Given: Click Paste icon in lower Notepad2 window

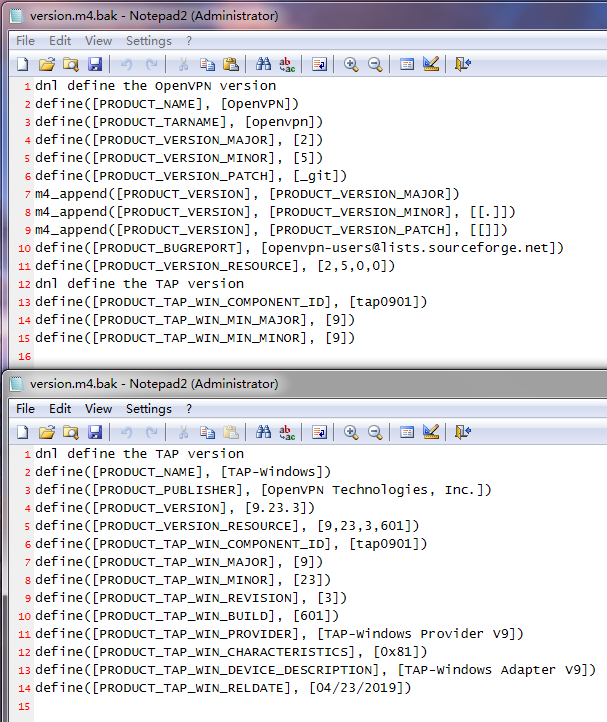Looking at the screenshot, I should pyautogui.click(x=231, y=432).
